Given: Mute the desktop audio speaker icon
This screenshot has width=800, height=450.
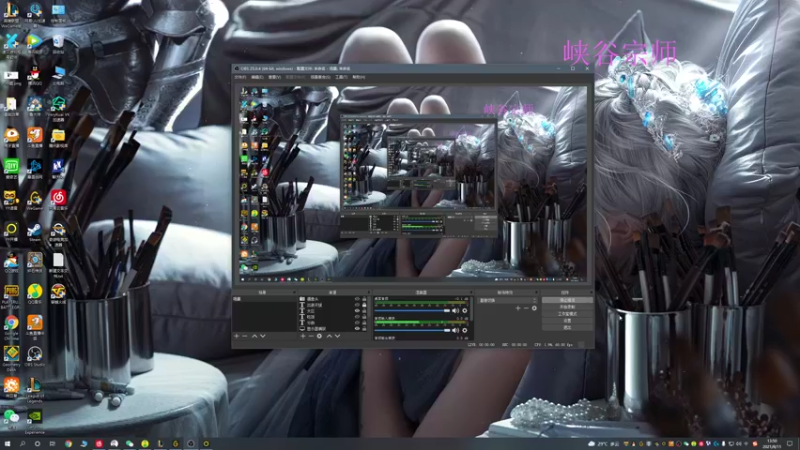Looking at the screenshot, I should (455, 311).
